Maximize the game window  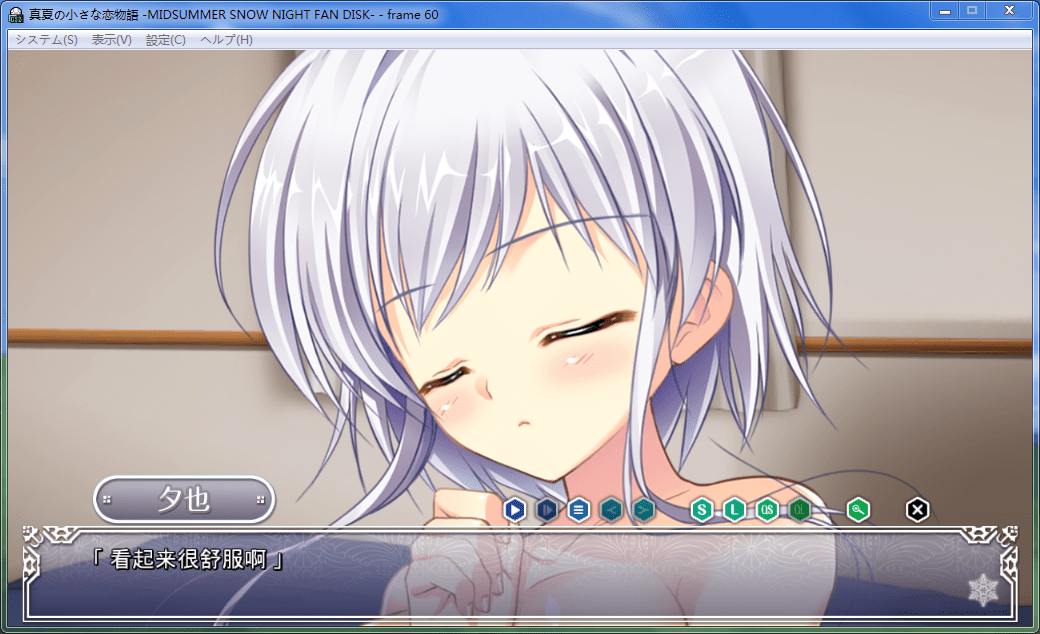[x=971, y=11]
